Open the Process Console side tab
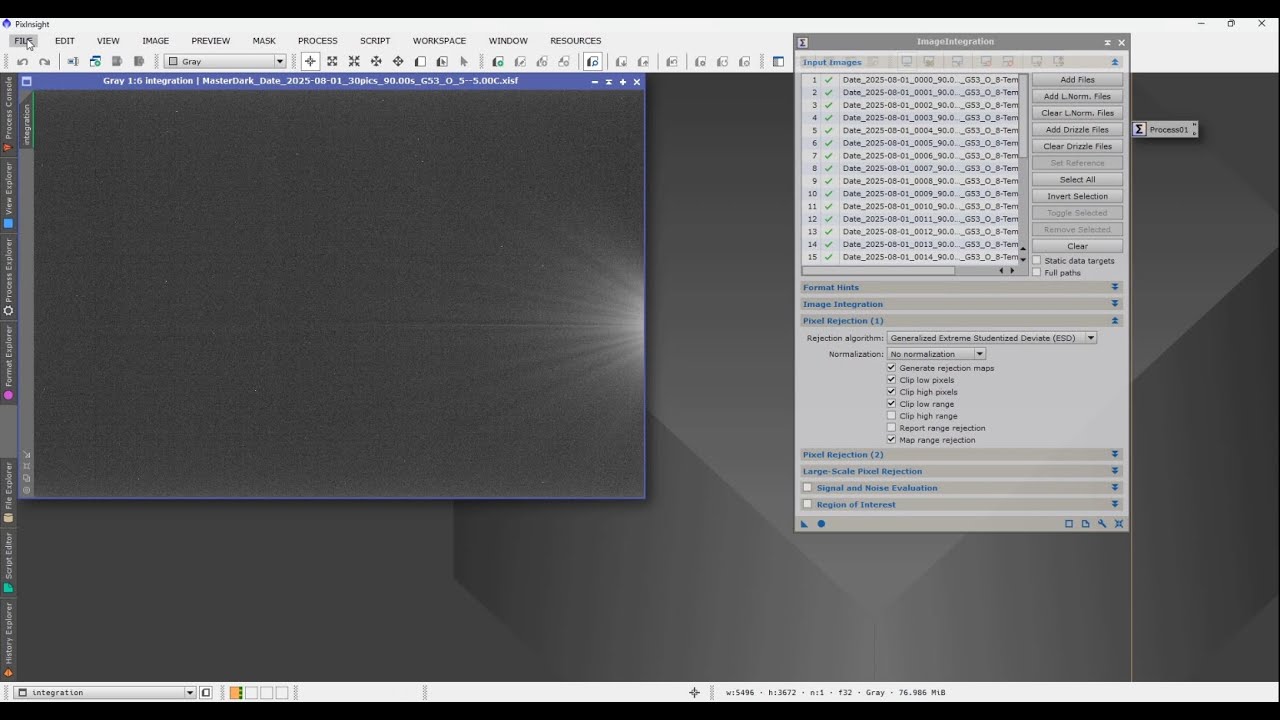 tap(8, 114)
